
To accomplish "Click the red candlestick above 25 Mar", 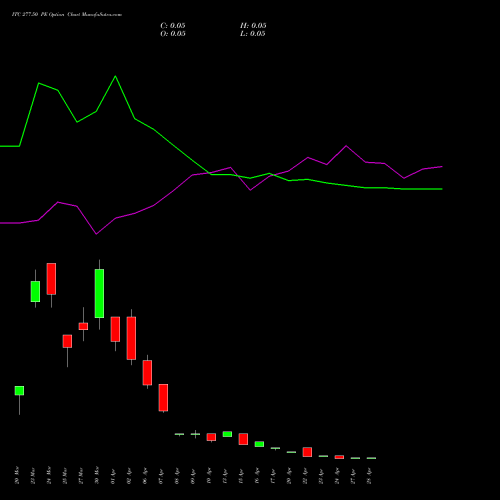I will point(67,341).
